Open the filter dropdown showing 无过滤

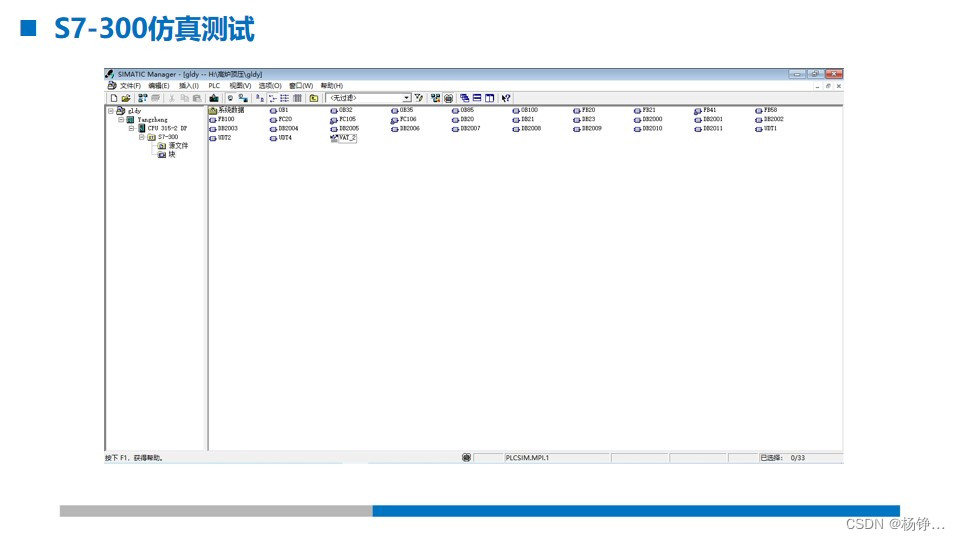tap(368, 98)
